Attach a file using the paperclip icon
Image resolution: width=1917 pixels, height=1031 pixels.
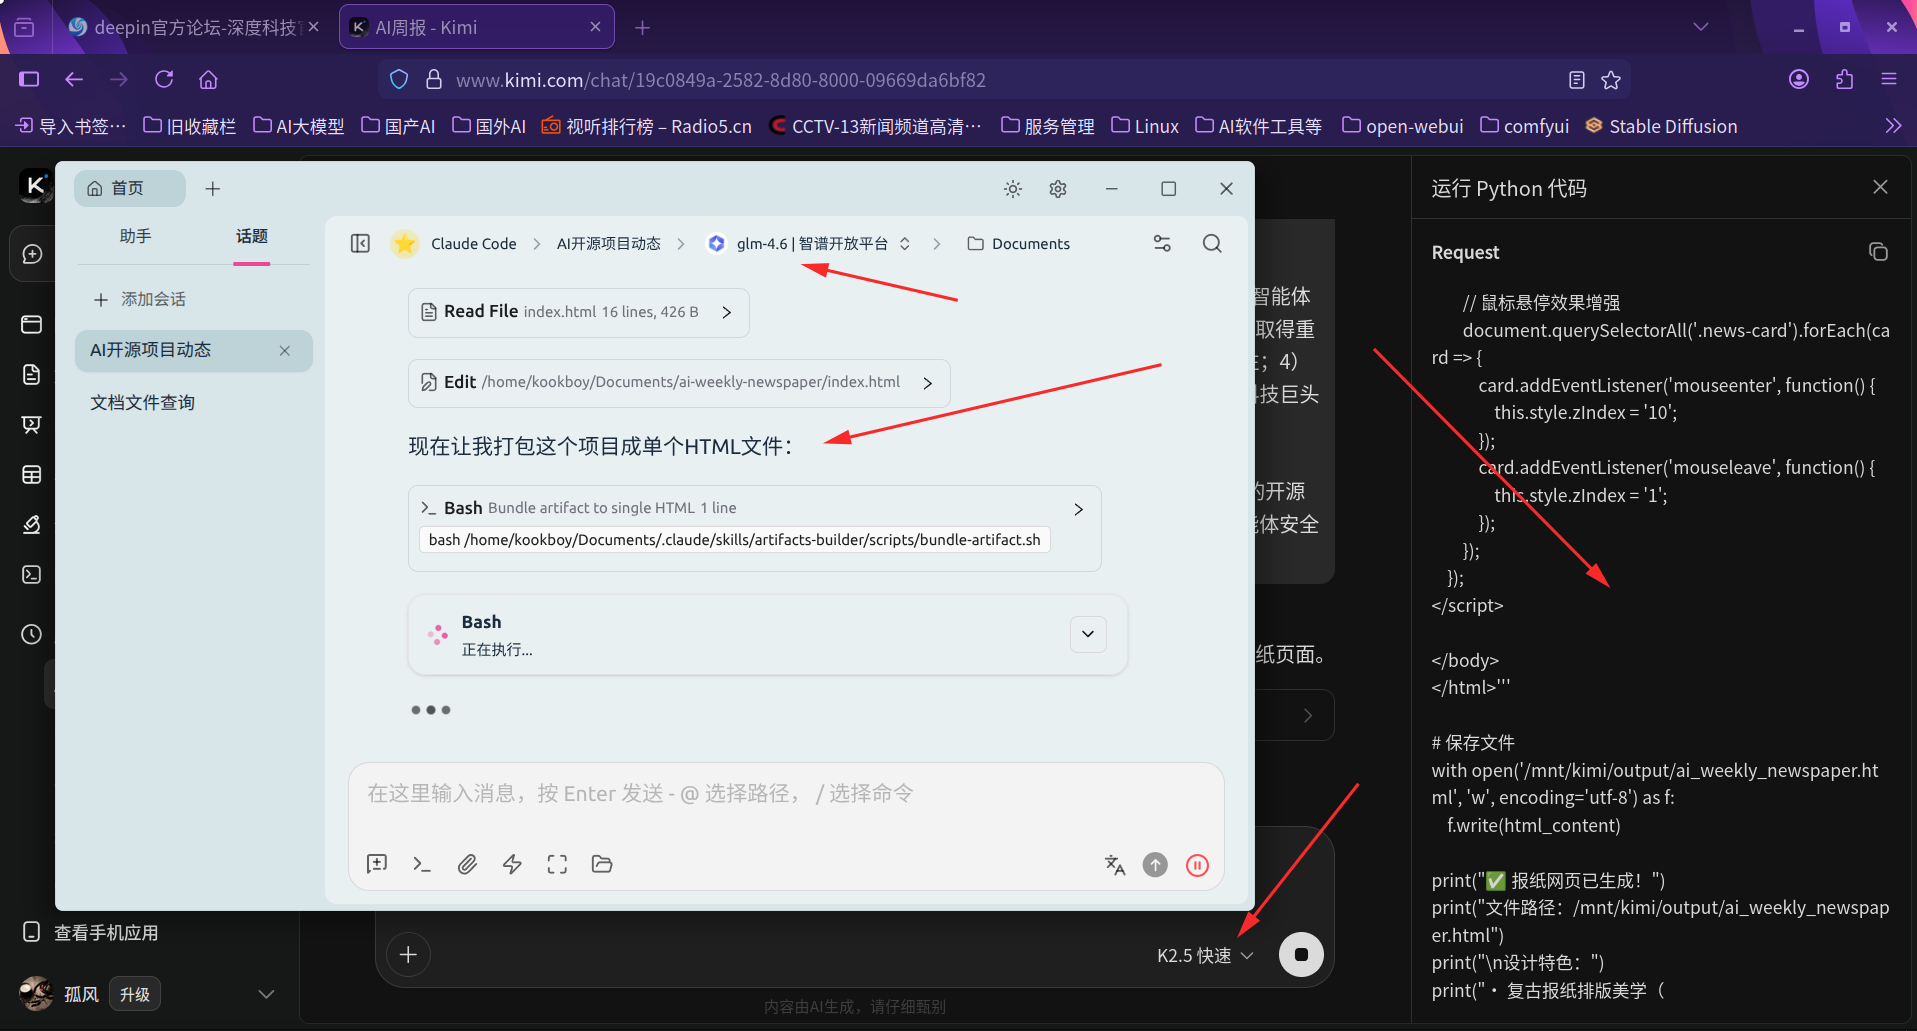click(466, 864)
